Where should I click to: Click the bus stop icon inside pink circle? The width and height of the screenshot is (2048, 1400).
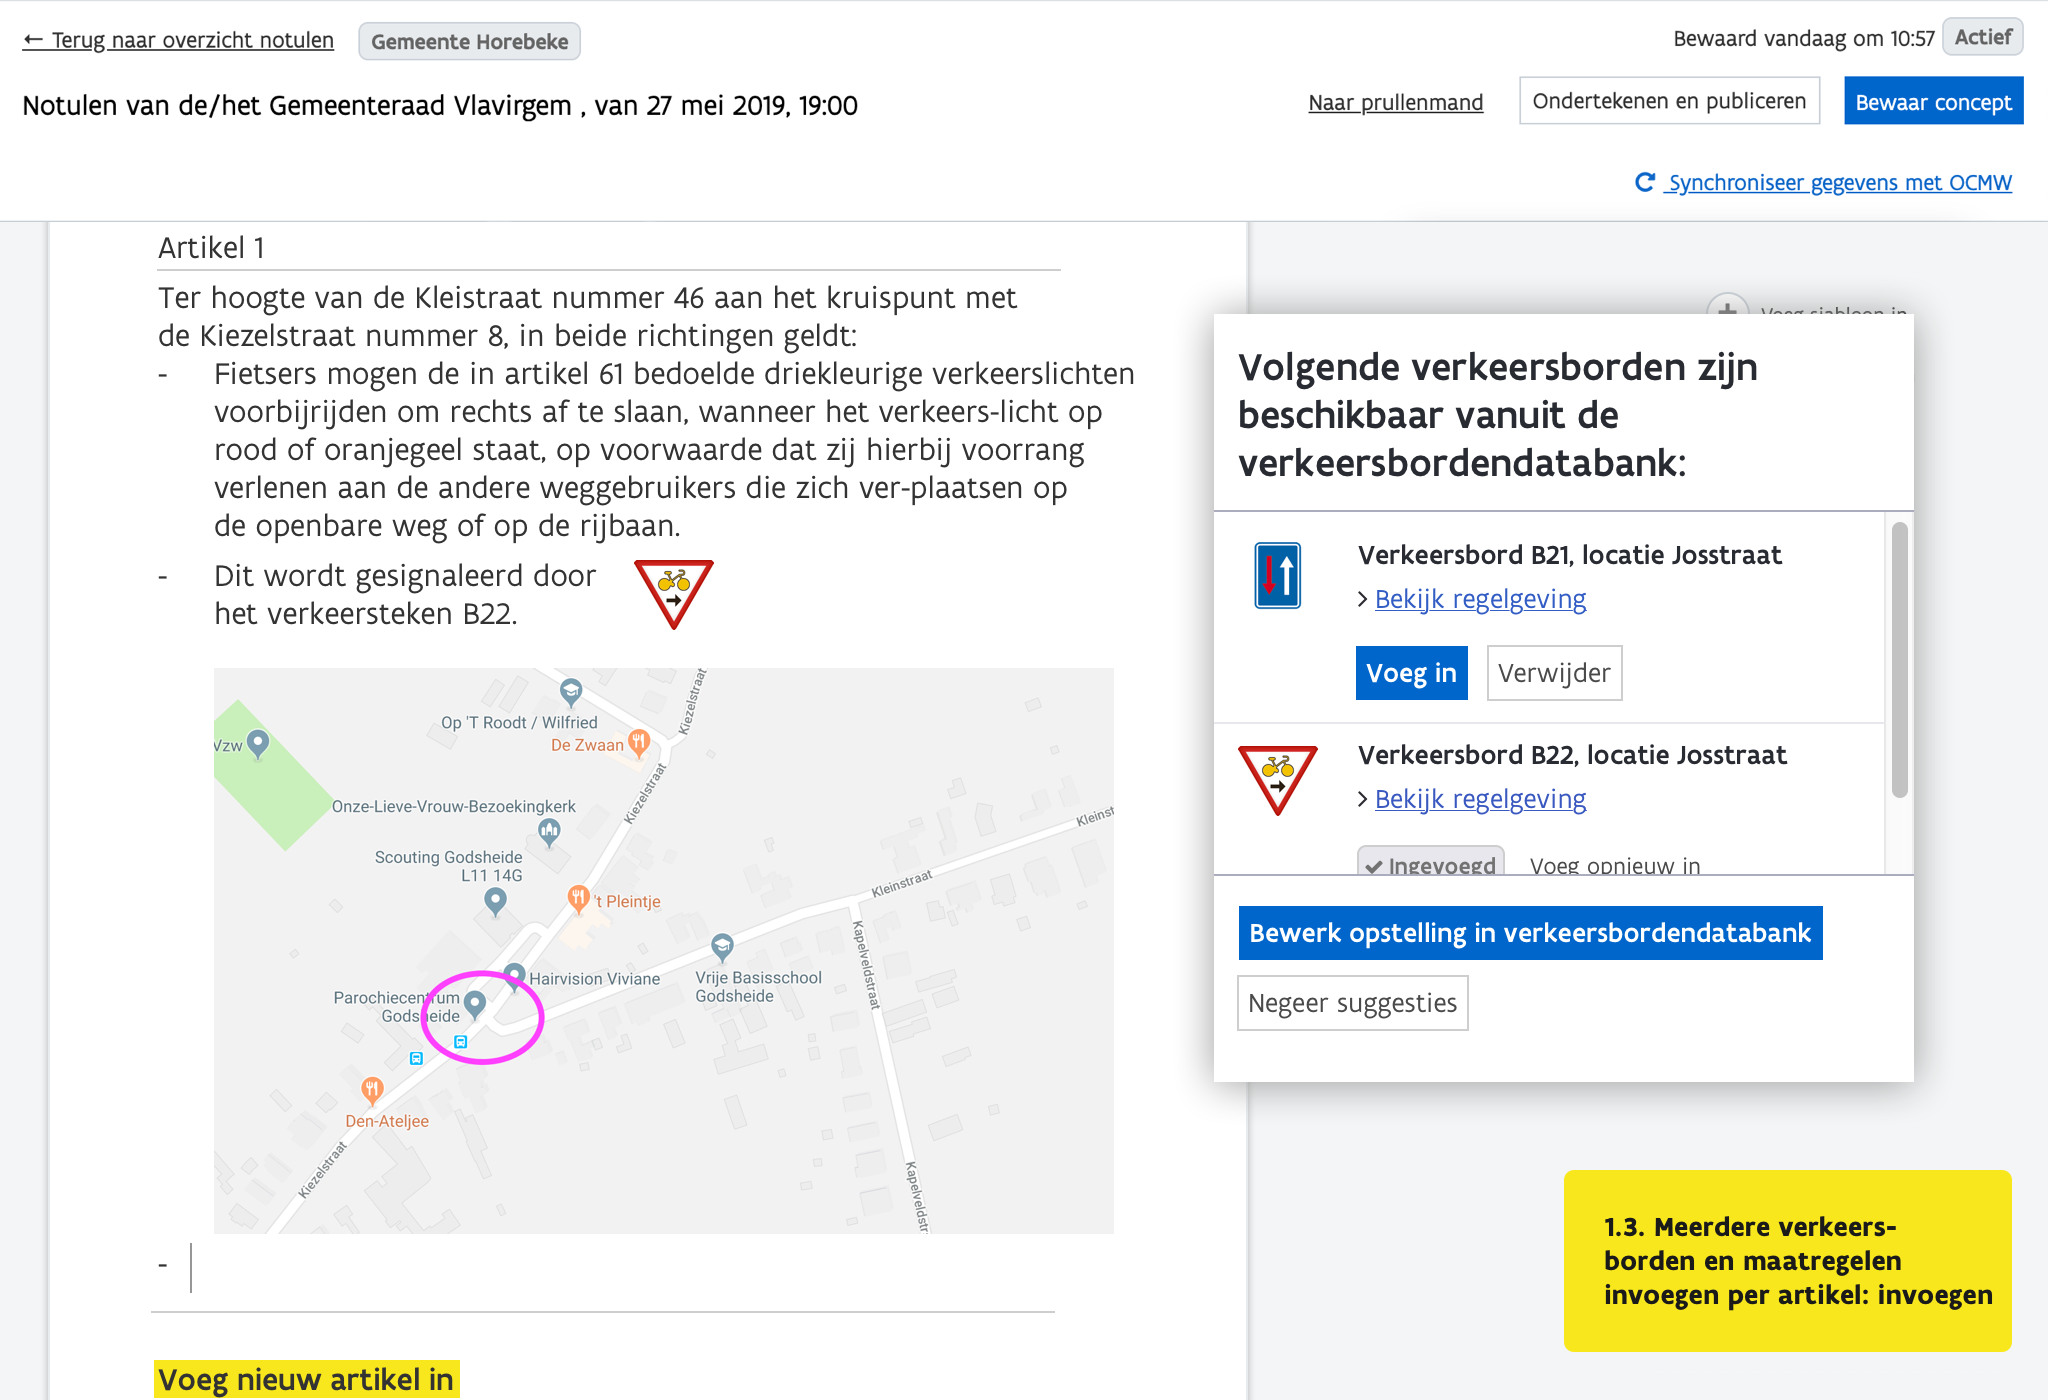tap(461, 1042)
